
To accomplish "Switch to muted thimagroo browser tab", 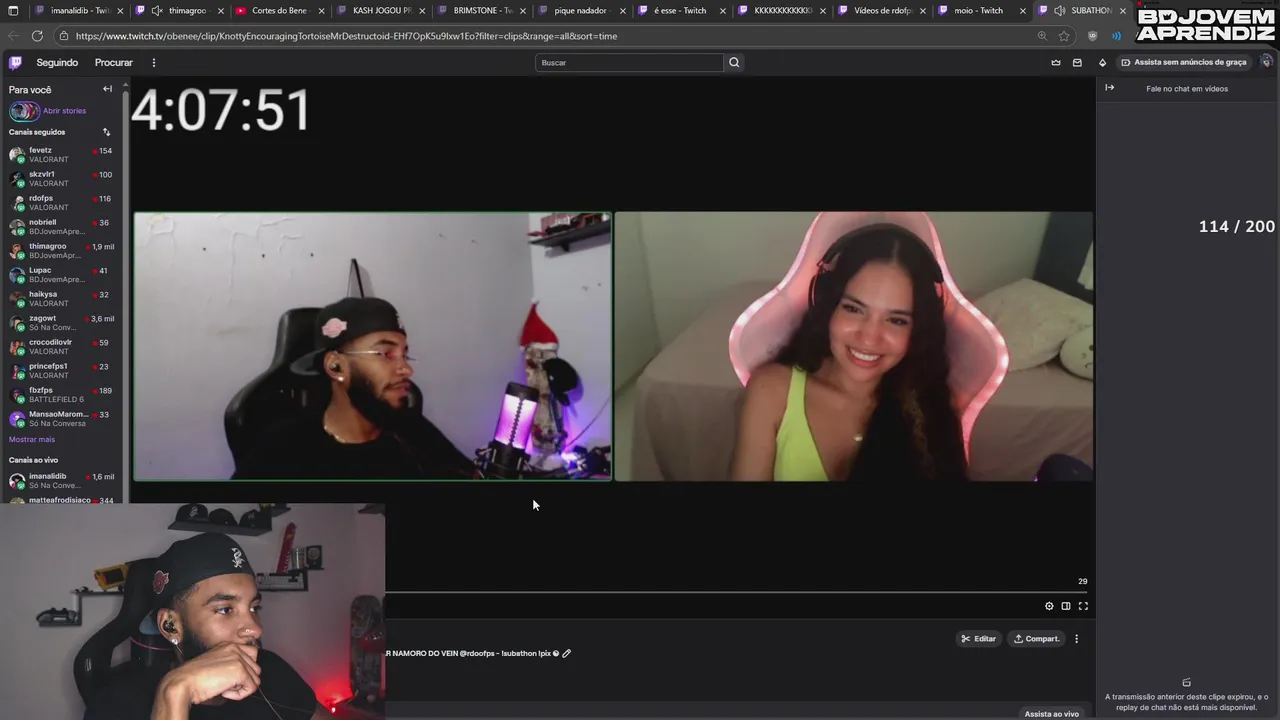I will (x=180, y=10).
